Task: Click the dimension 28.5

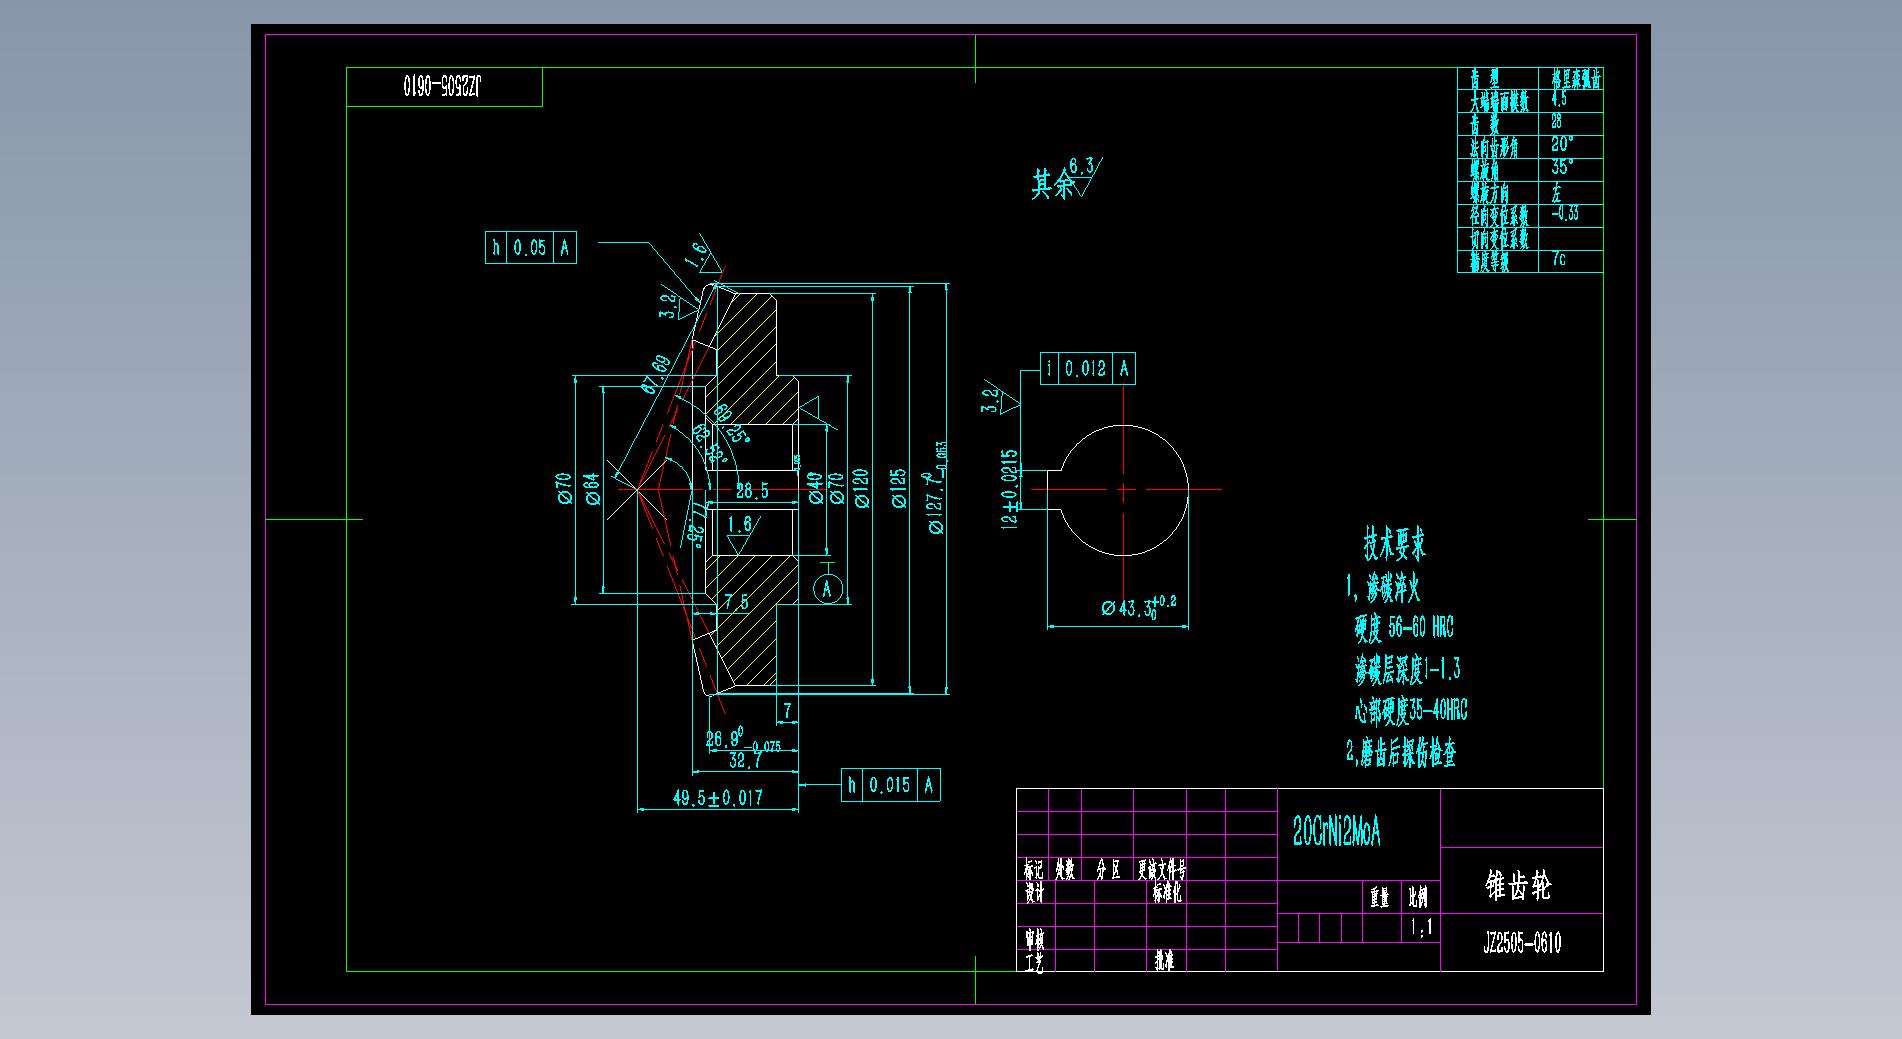Action: [x=752, y=491]
